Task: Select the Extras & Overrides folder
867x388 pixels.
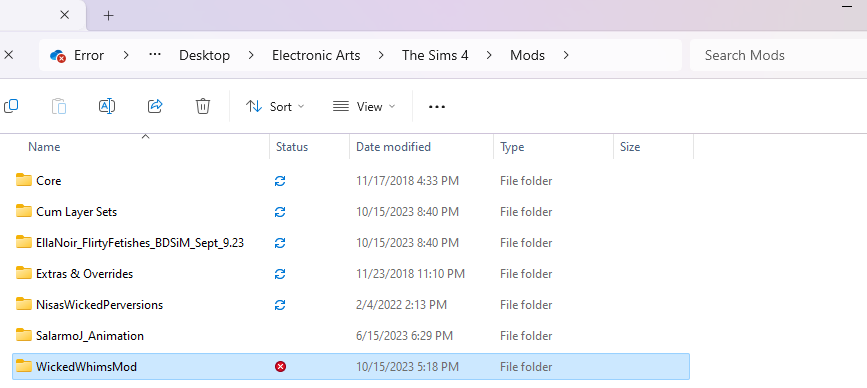Action: point(351,274)
